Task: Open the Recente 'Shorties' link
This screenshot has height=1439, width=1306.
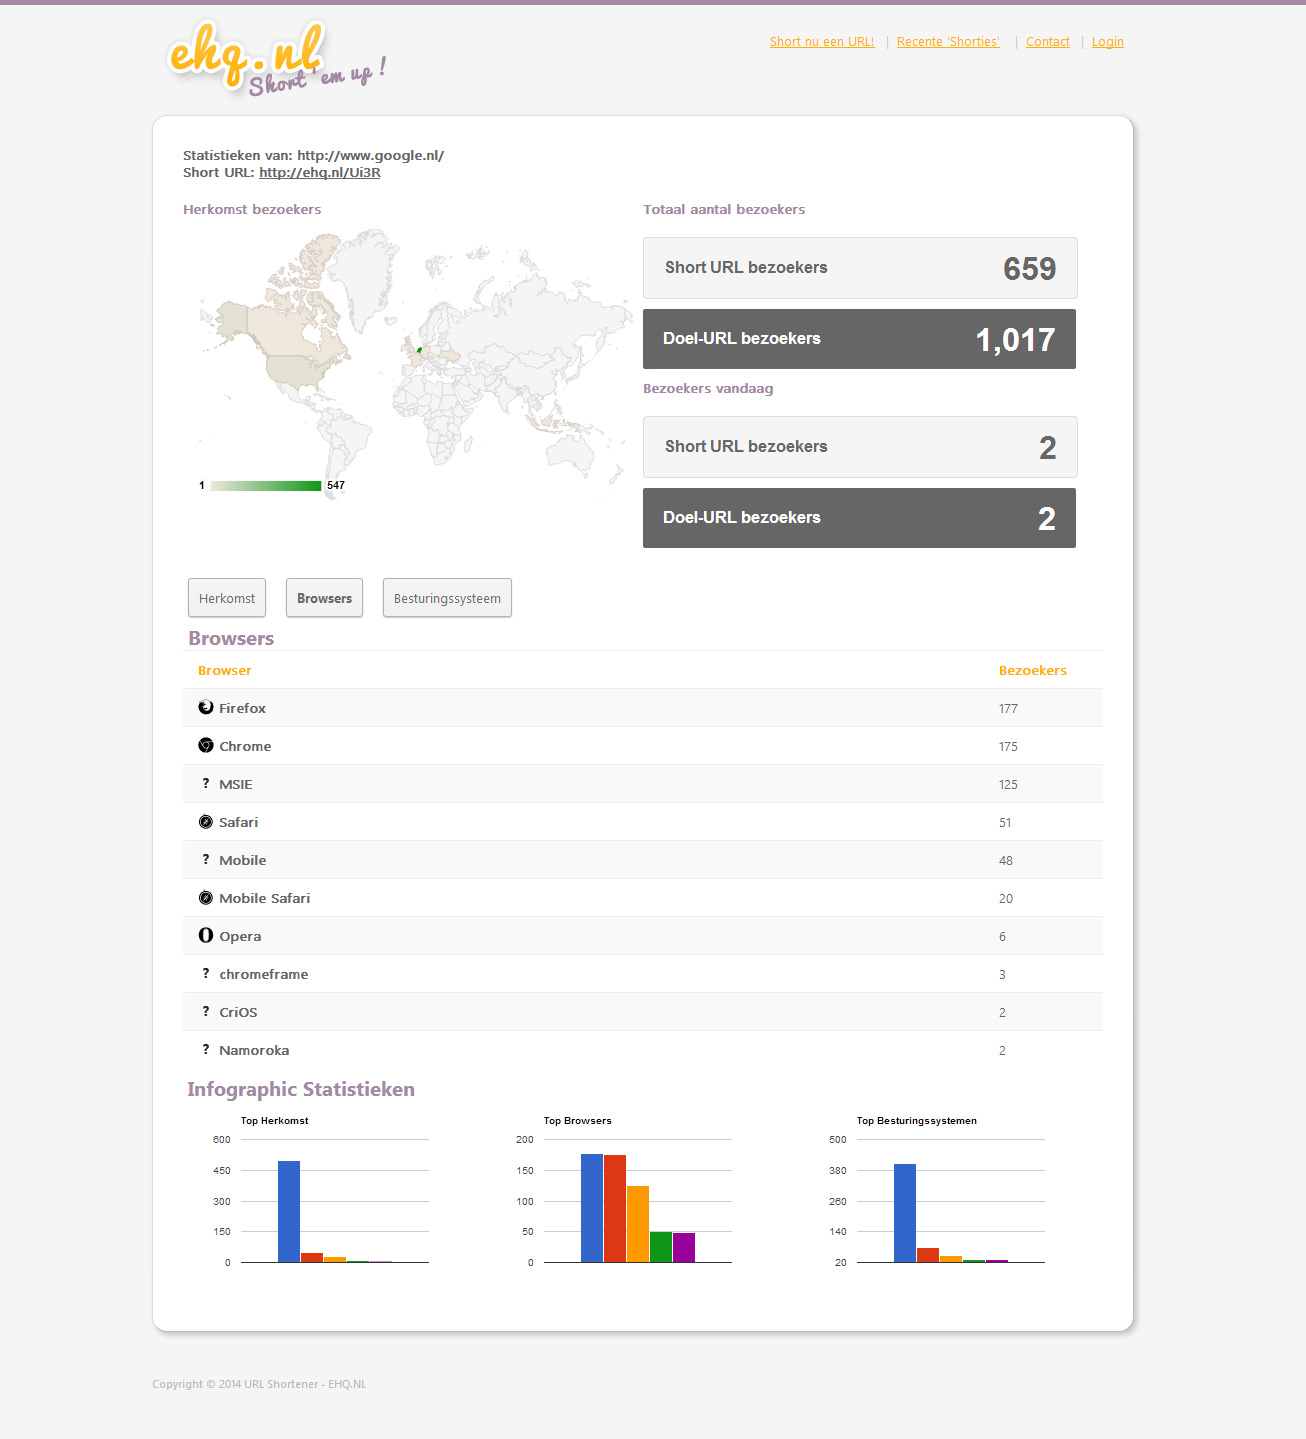Action: (948, 42)
